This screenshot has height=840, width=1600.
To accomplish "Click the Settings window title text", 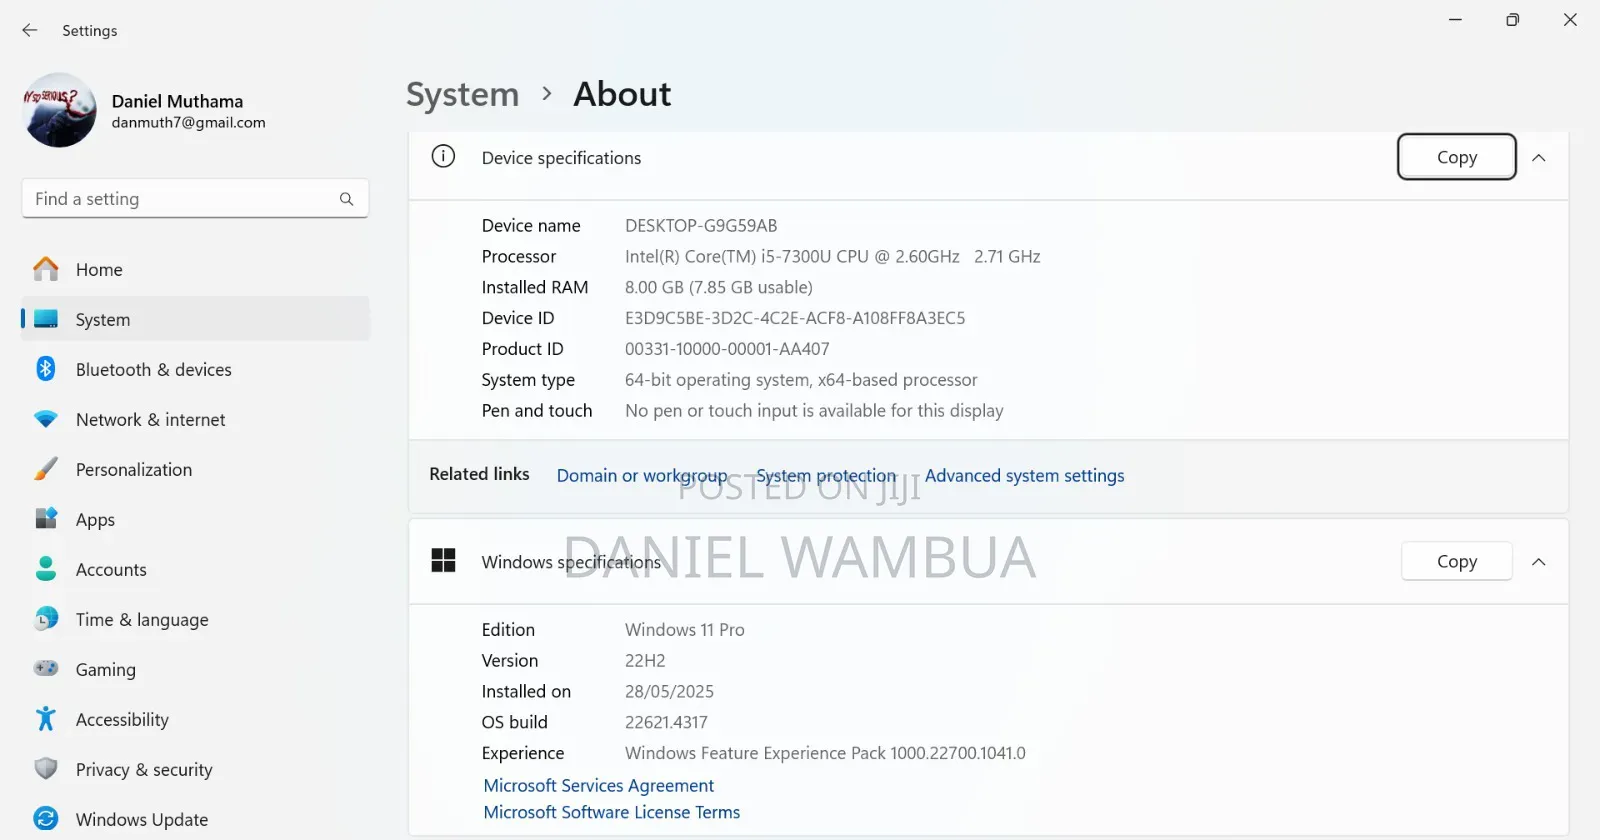I will tap(90, 31).
